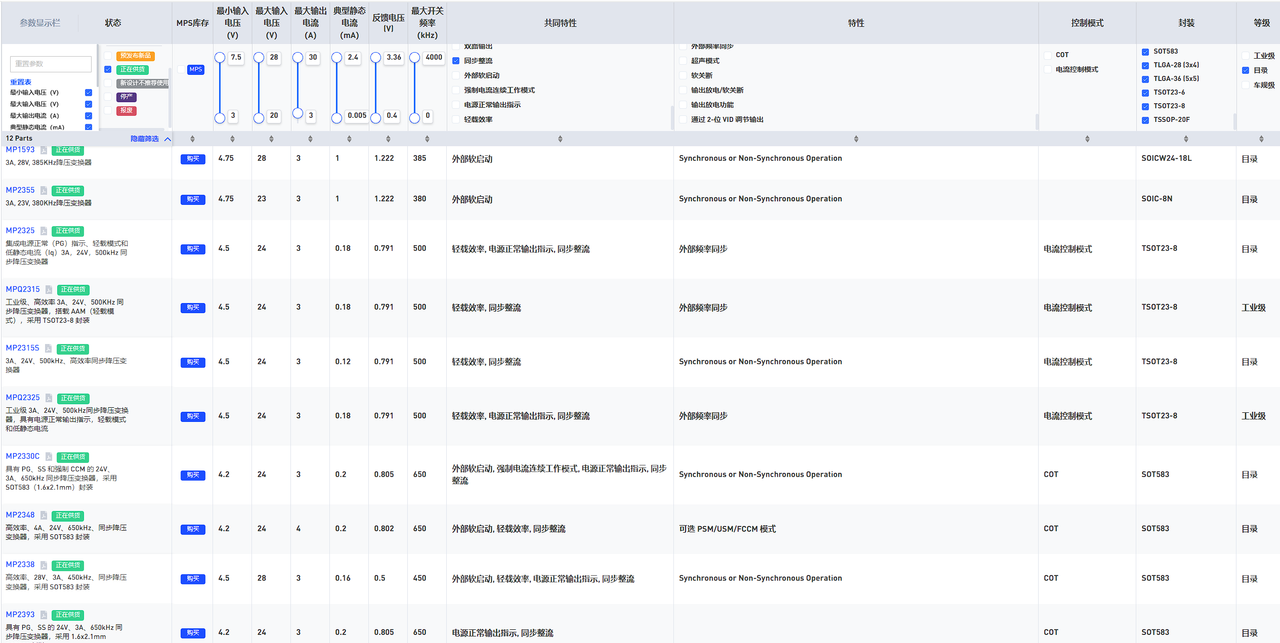Open the MP1593 part link
1280x643 pixels.
20,150
